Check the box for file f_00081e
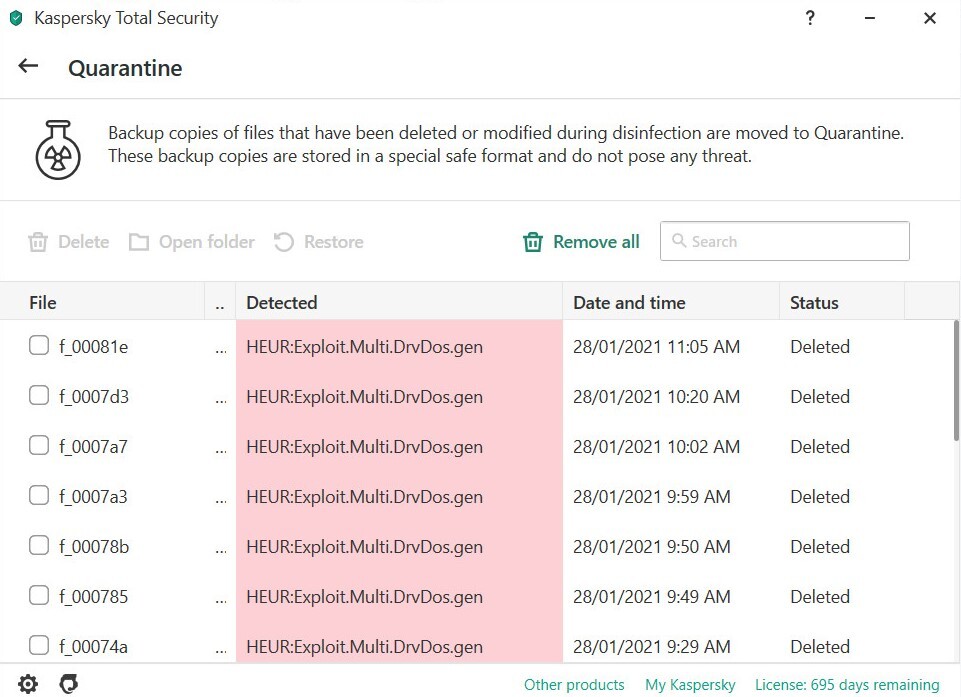This screenshot has height=697, width=961. pyautogui.click(x=39, y=346)
